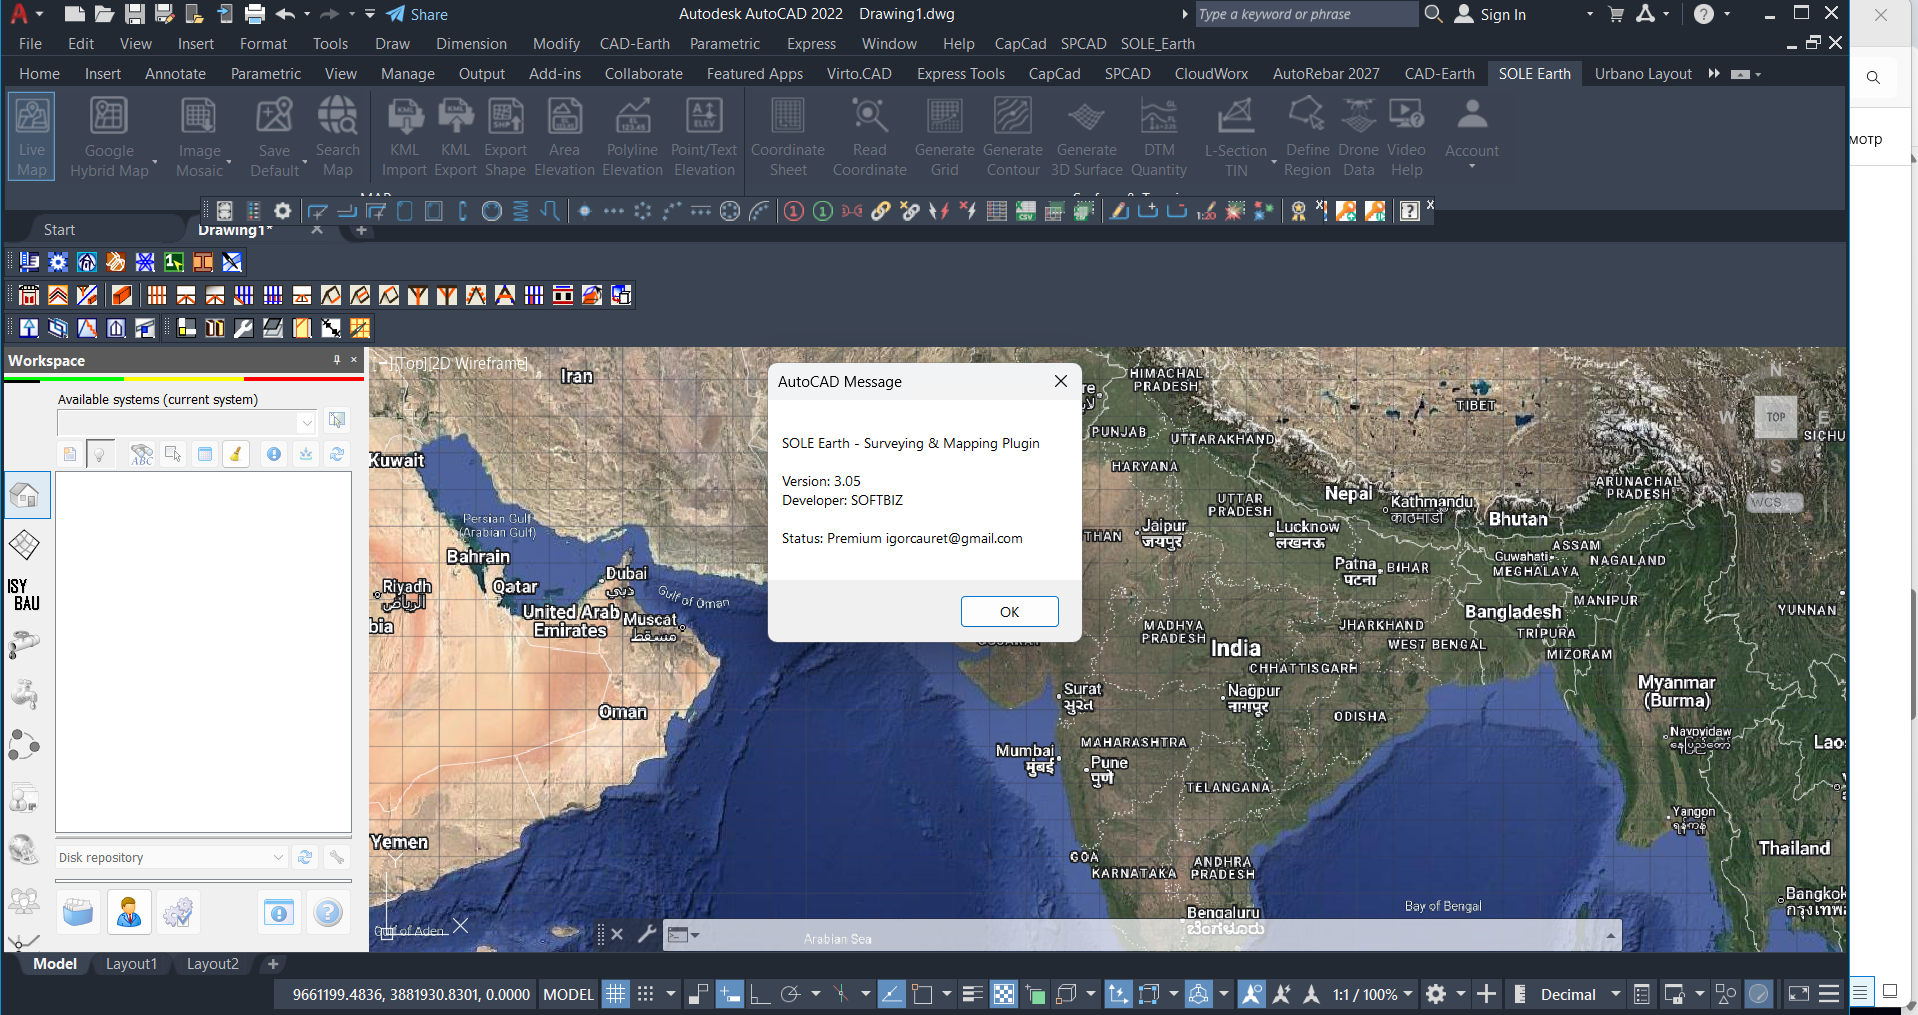Open Video Help
Image resolution: width=1918 pixels, height=1015 pixels.
[x=1406, y=137]
